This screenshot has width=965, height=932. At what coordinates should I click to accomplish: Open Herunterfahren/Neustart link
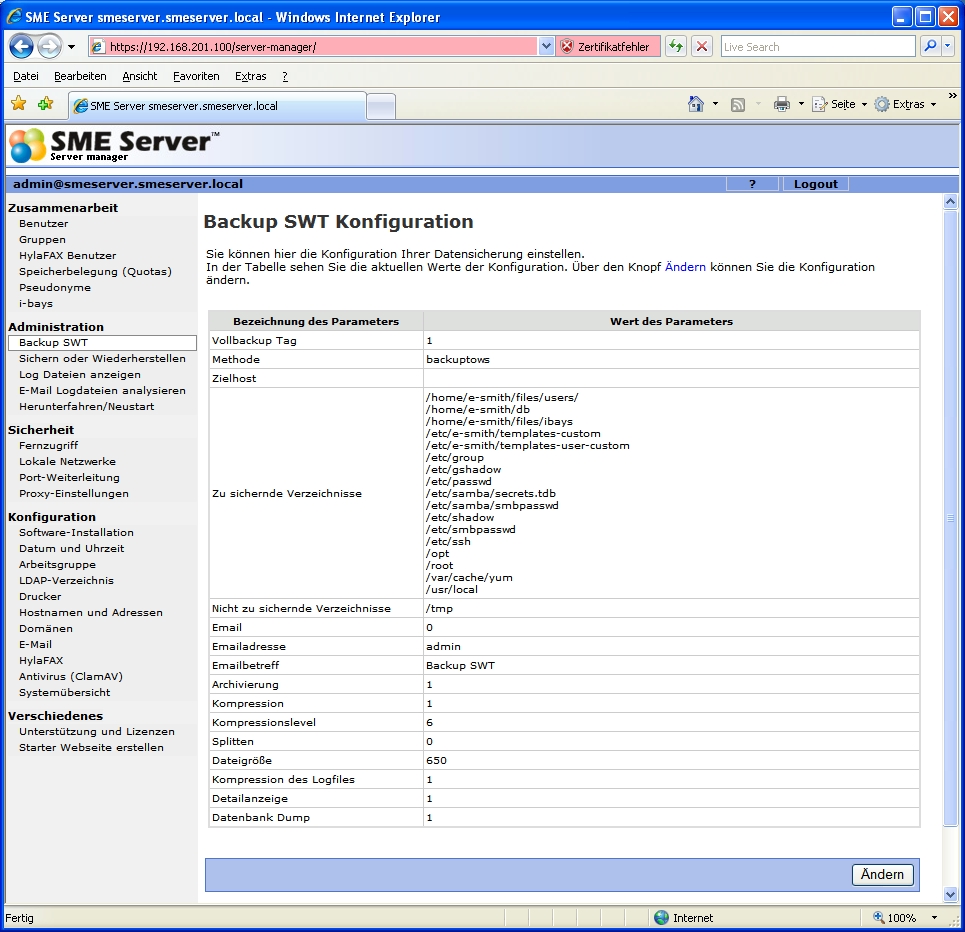click(87, 406)
